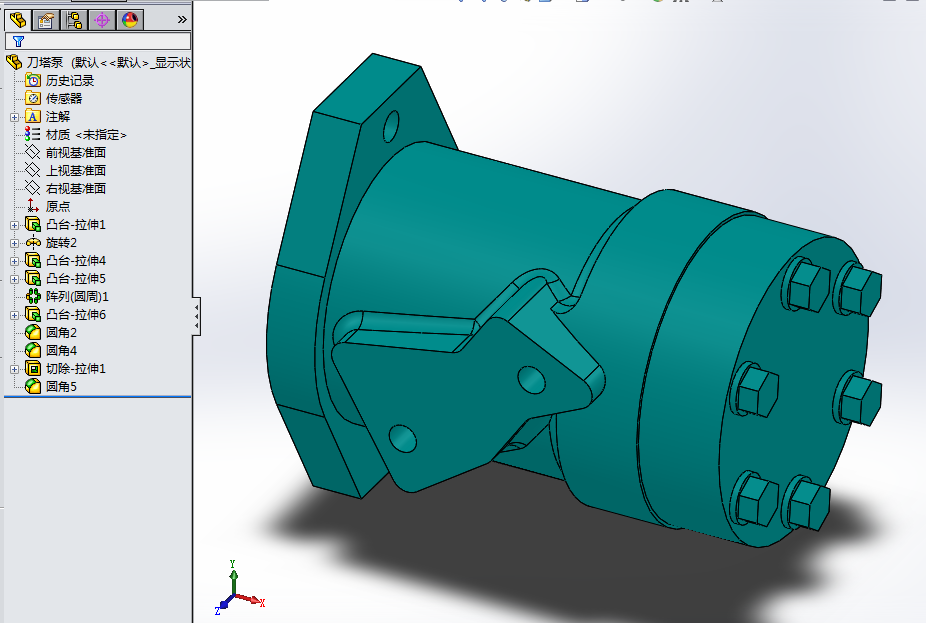Click the 原点 label
The image size is (926, 623).
tap(58, 206)
